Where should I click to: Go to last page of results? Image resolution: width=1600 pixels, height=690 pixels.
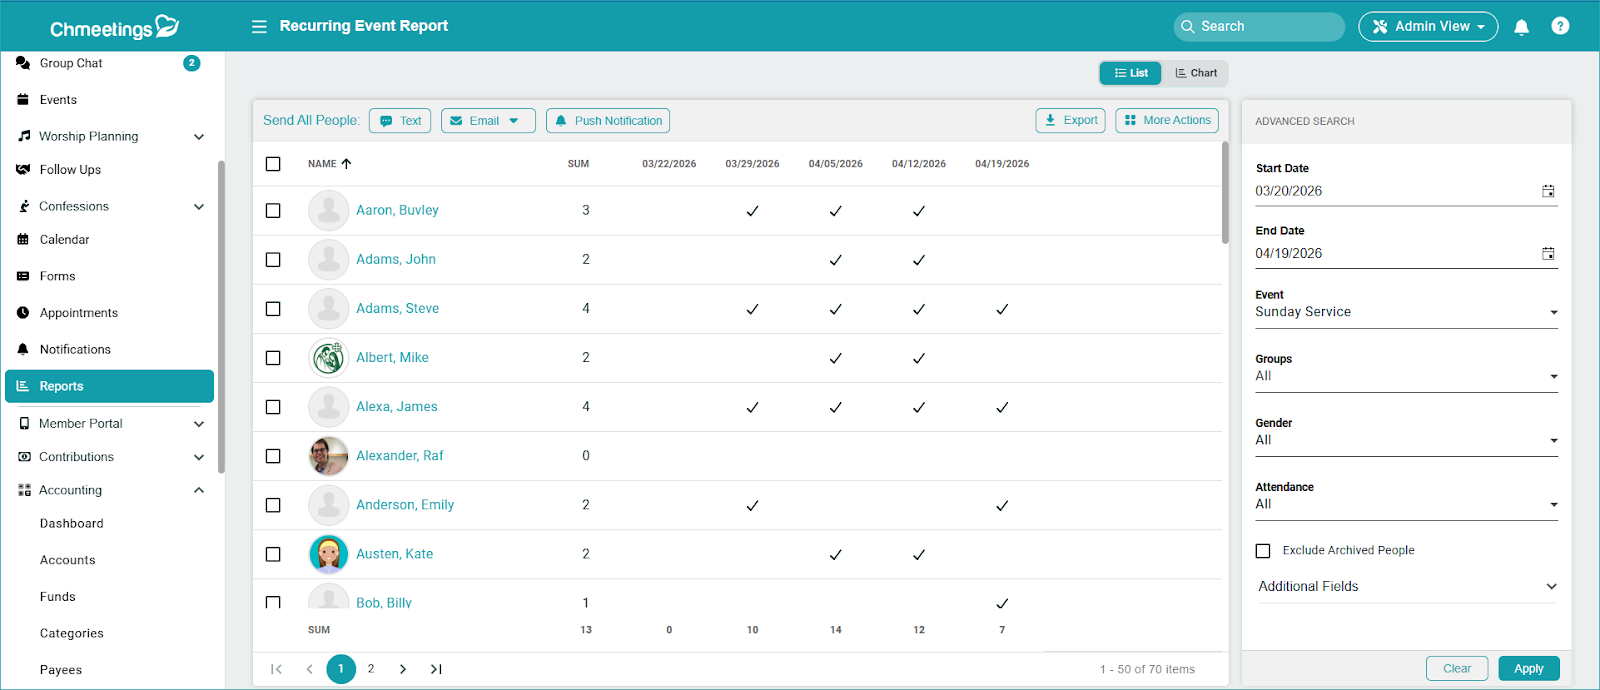pyautogui.click(x=436, y=669)
